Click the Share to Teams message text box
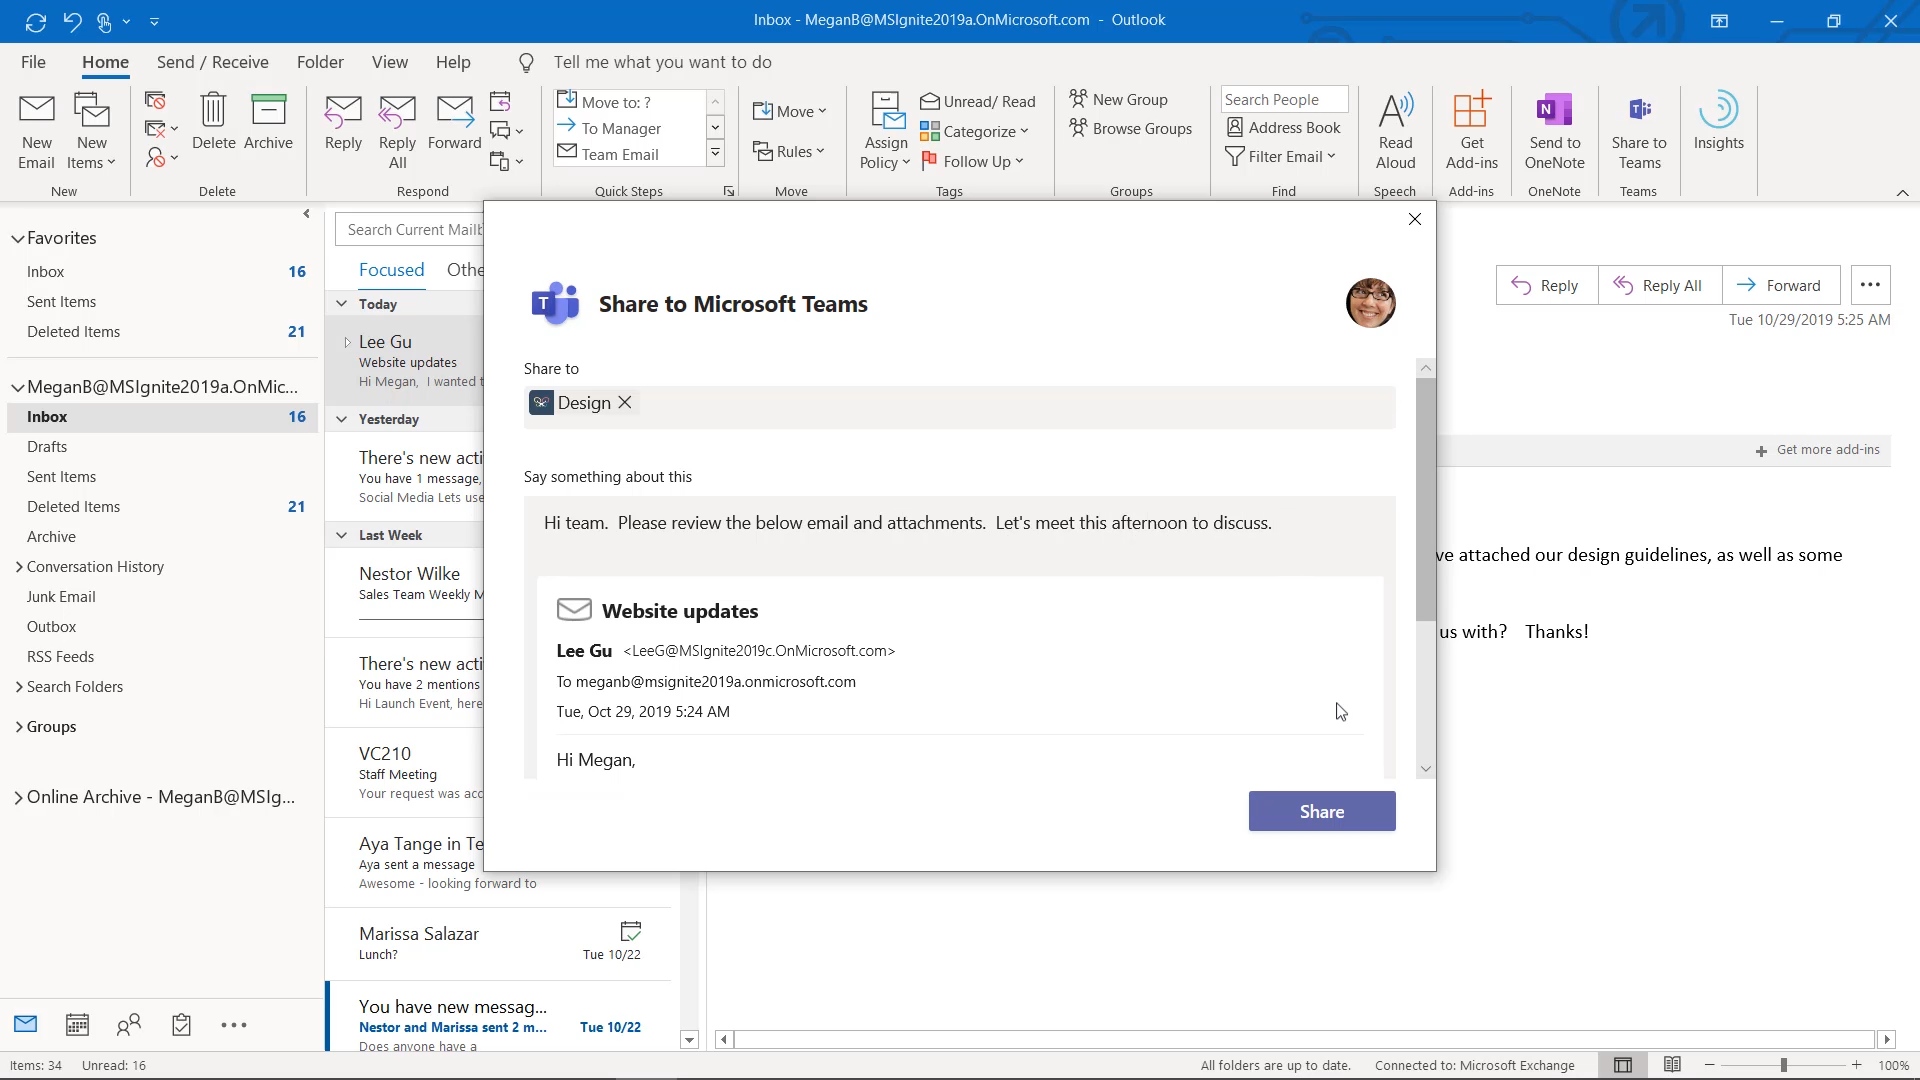Screen dimensions: 1920x1080 (960, 523)
